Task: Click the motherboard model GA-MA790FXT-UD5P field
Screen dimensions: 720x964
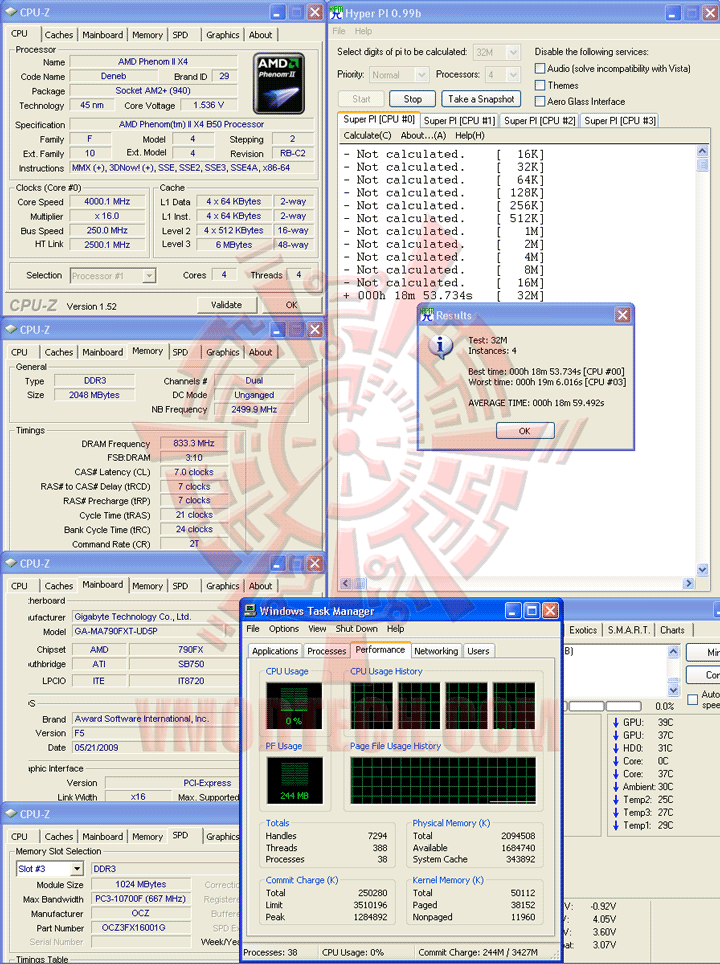Action: (x=156, y=631)
